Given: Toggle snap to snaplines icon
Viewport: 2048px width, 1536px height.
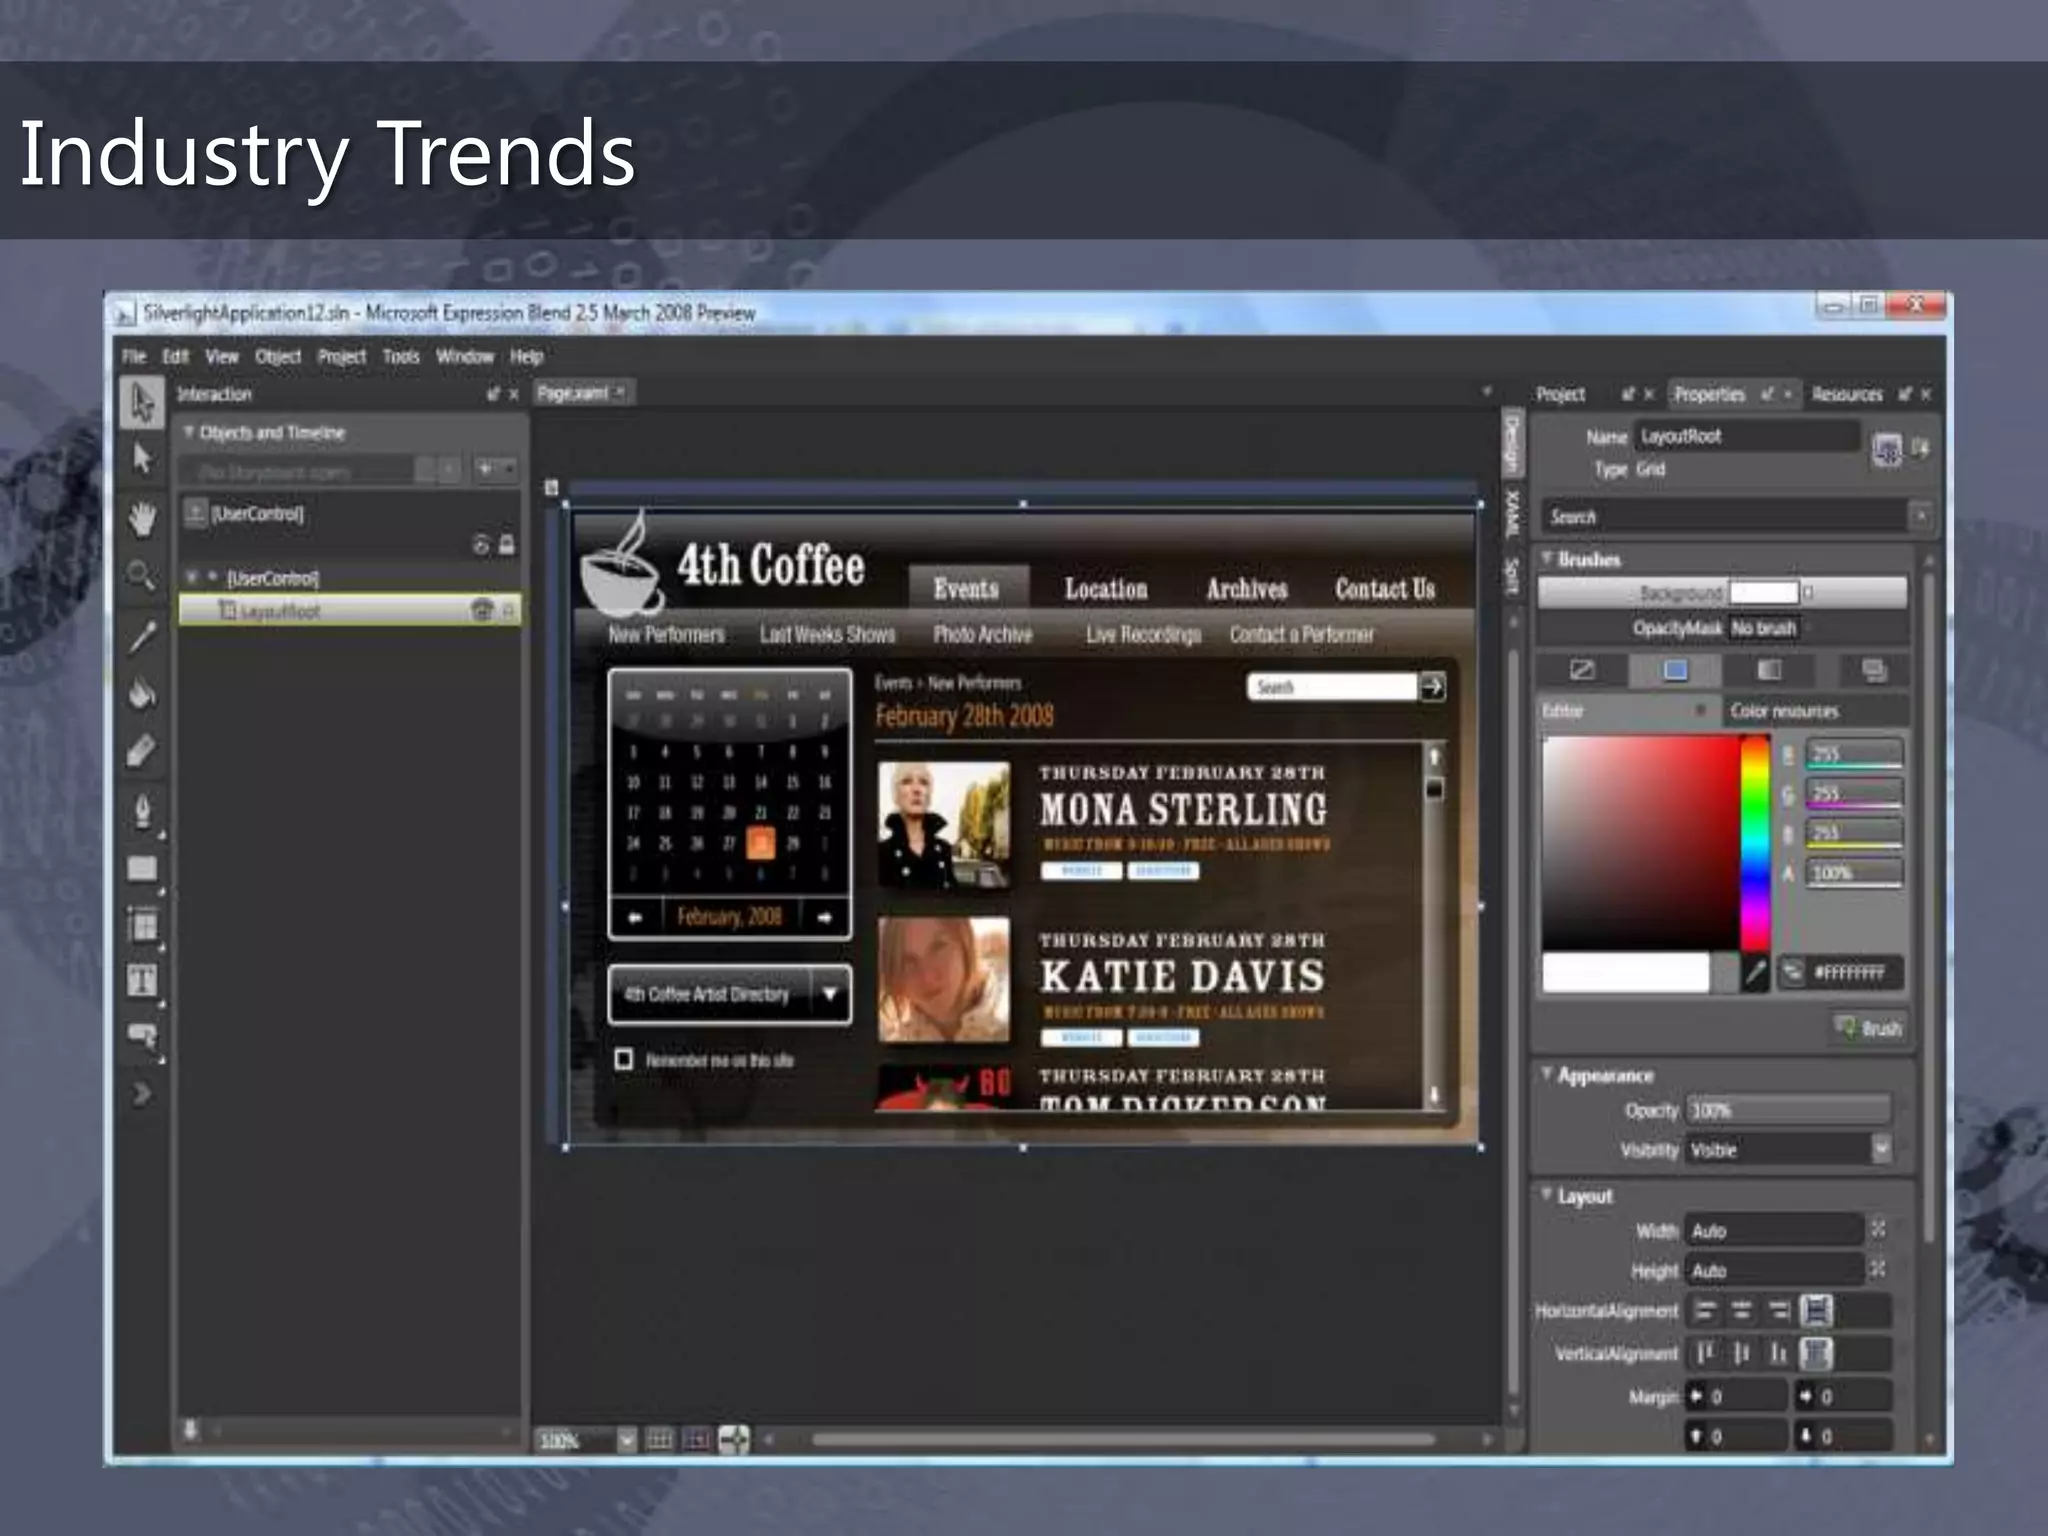Looking at the screenshot, I should (734, 1440).
